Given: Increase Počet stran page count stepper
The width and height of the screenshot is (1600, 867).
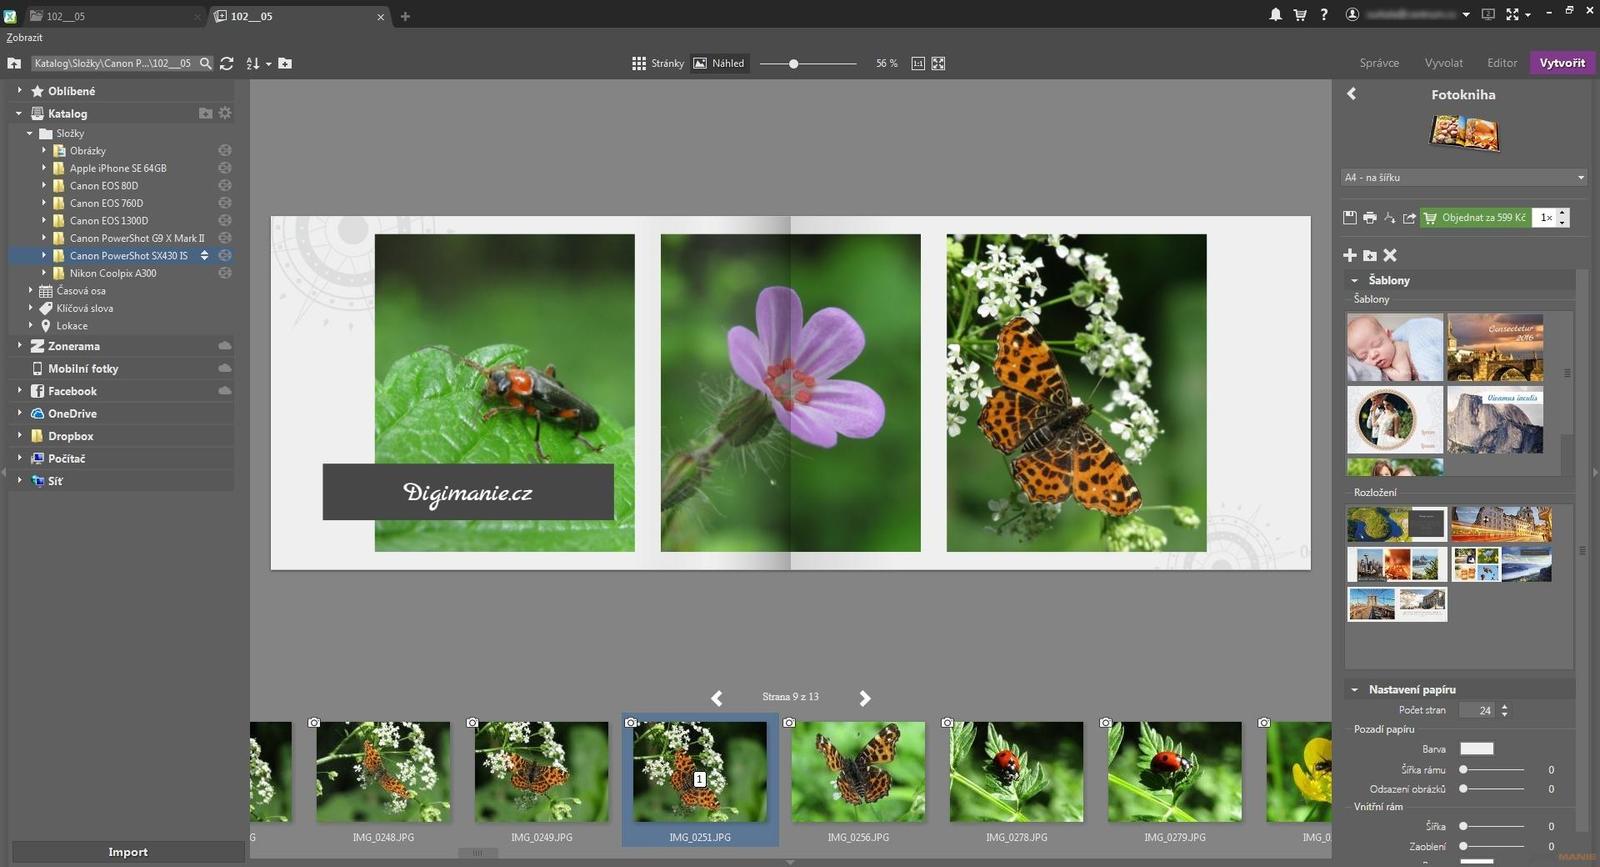Looking at the screenshot, I should point(1504,706).
